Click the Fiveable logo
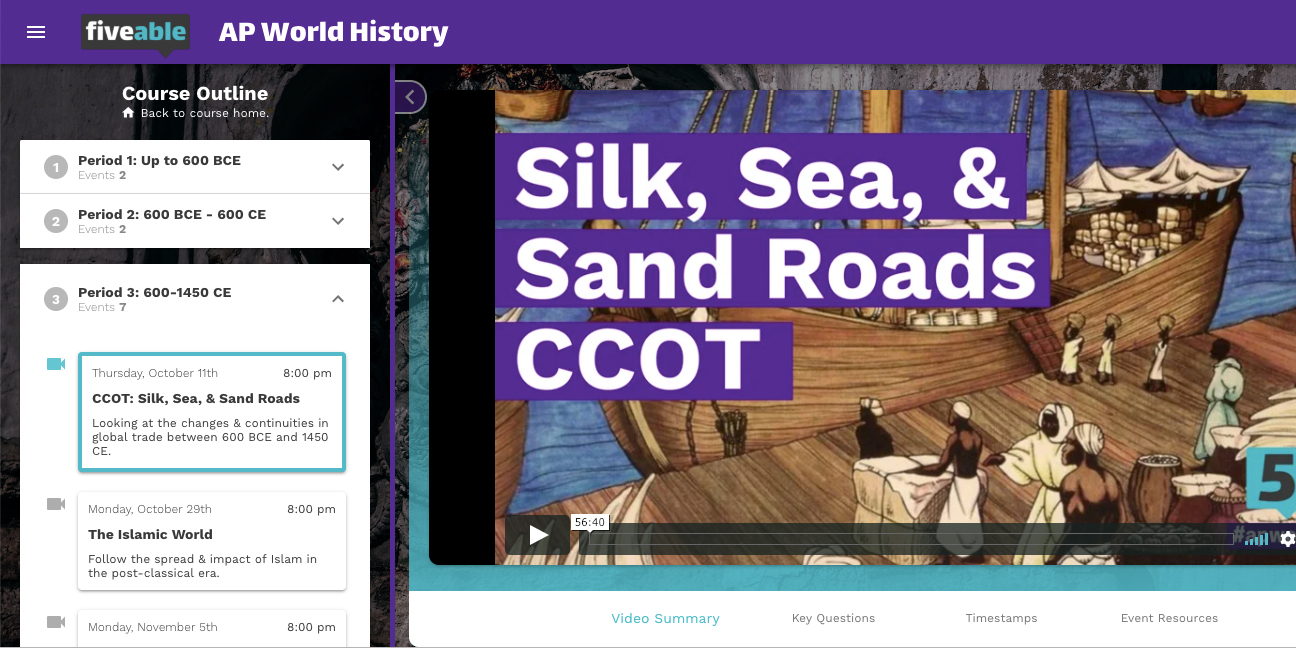This screenshot has width=1296, height=648. (x=136, y=33)
